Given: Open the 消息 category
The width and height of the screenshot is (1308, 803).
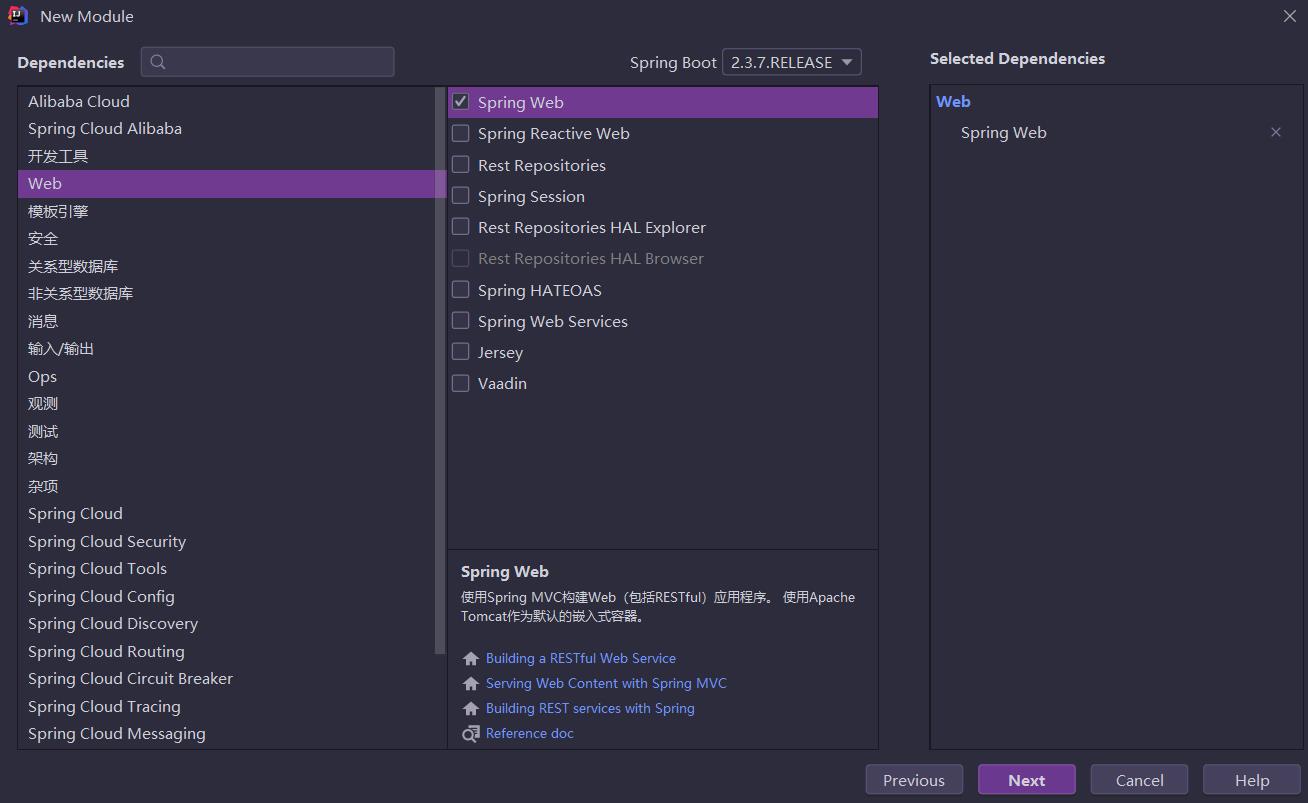Looking at the screenshot, I should pos(226,321).
